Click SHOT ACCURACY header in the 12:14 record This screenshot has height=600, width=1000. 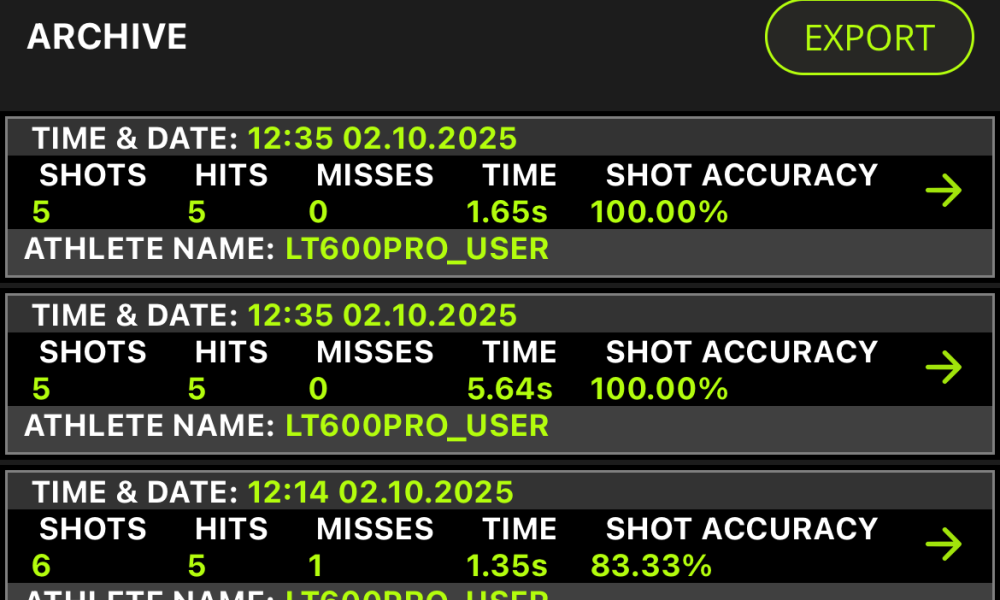click(741, 529)
